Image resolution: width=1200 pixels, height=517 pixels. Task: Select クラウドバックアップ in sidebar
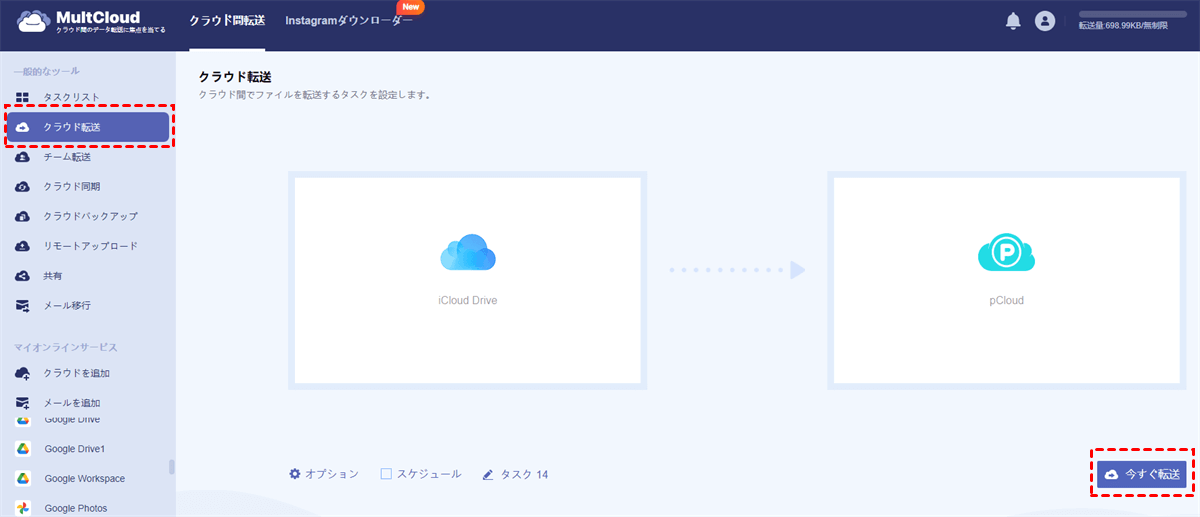(90, 216)
